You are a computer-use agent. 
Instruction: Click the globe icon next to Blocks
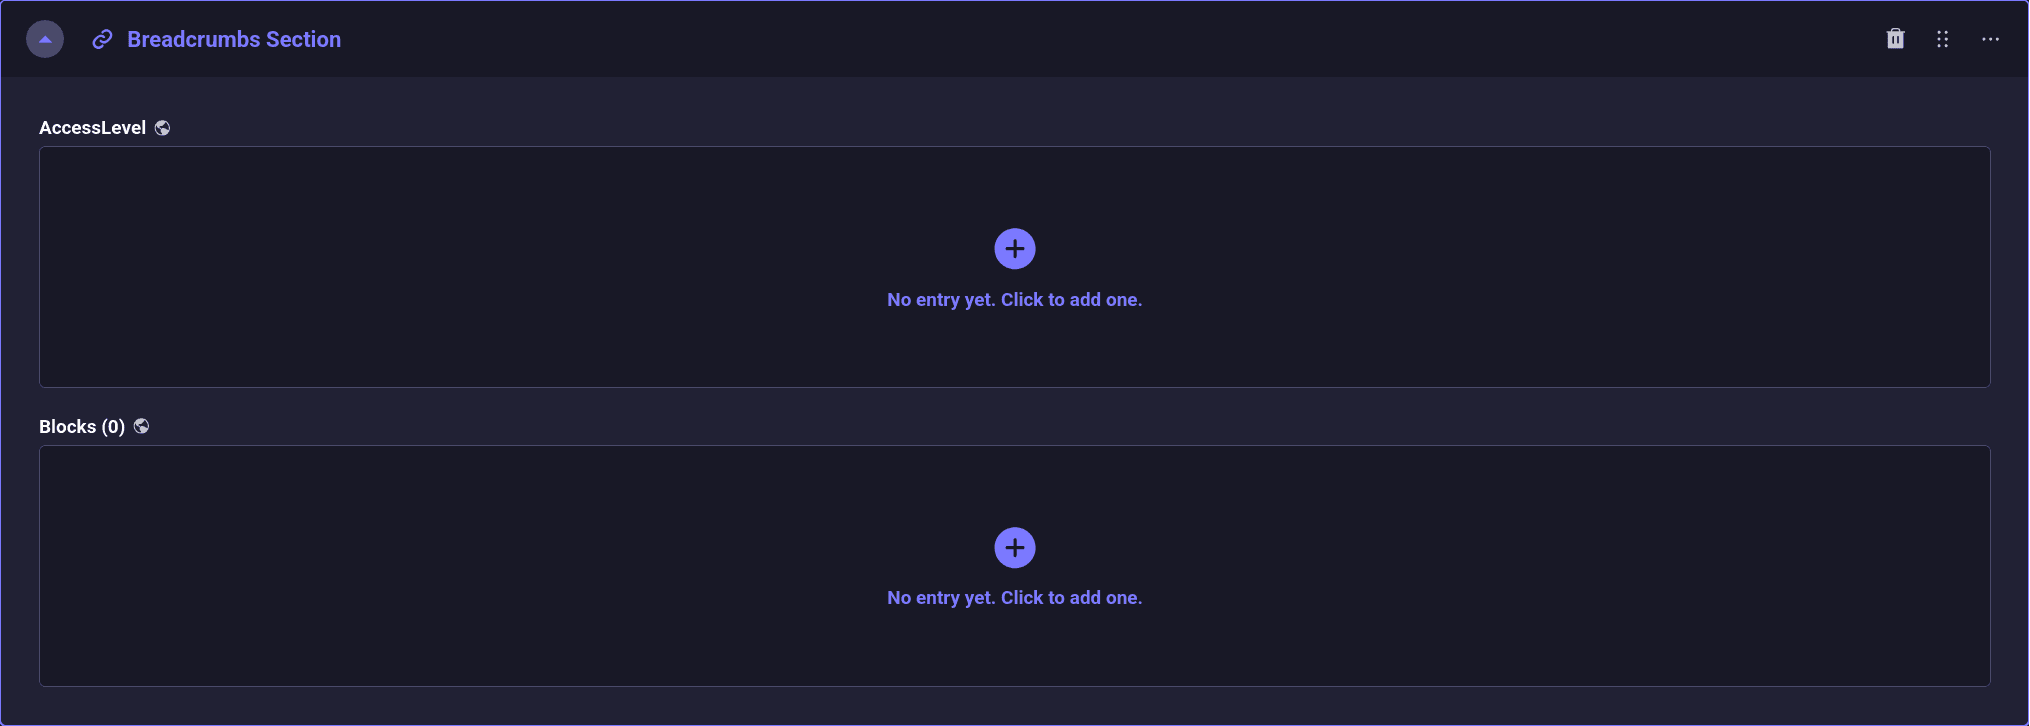141,426
